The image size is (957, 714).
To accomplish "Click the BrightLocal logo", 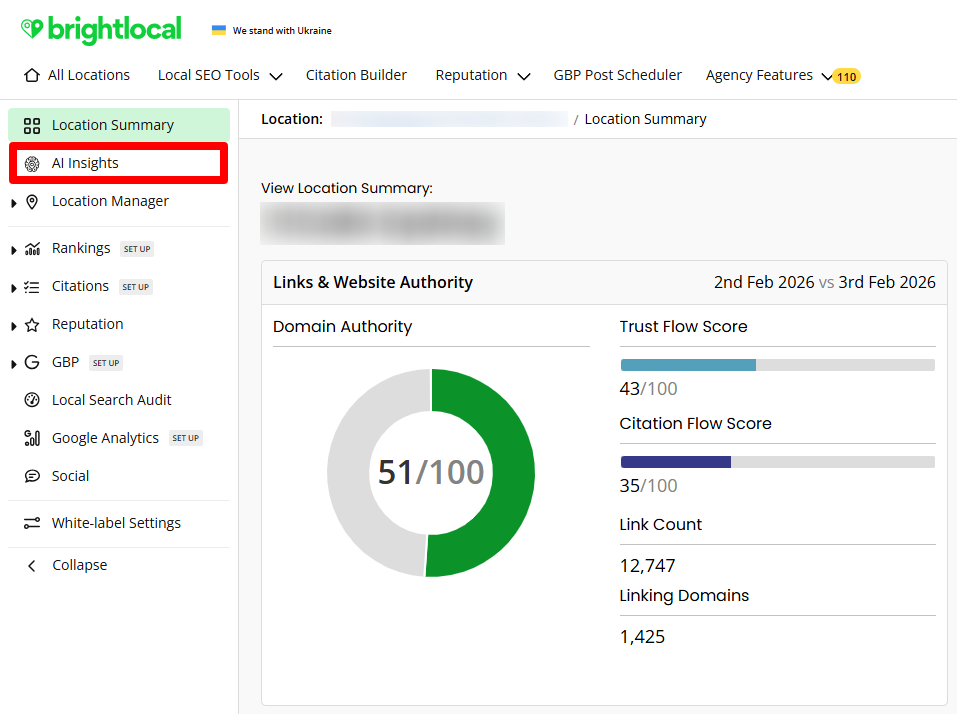I will [101, 30].
